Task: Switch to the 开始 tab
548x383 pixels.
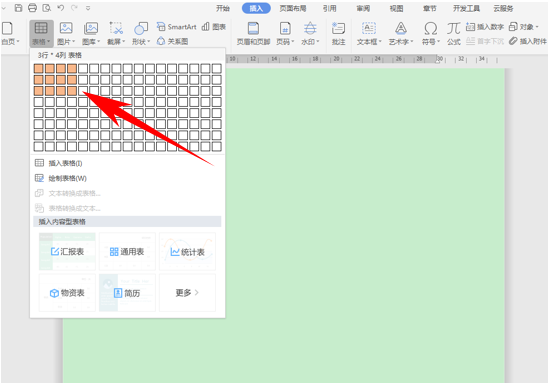Action: (223, 8)
